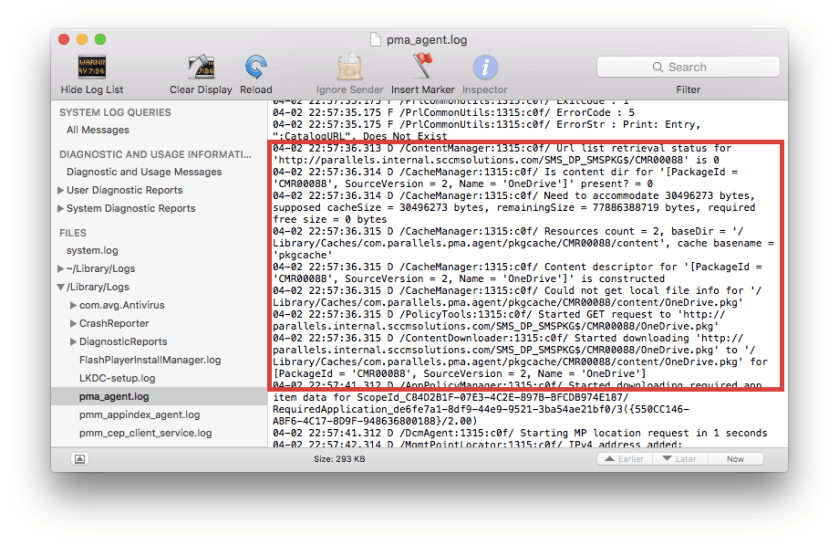Click the Size: 293 KB status text
The height and width of the screenshot is (545, 839).
tap(339, 459)
